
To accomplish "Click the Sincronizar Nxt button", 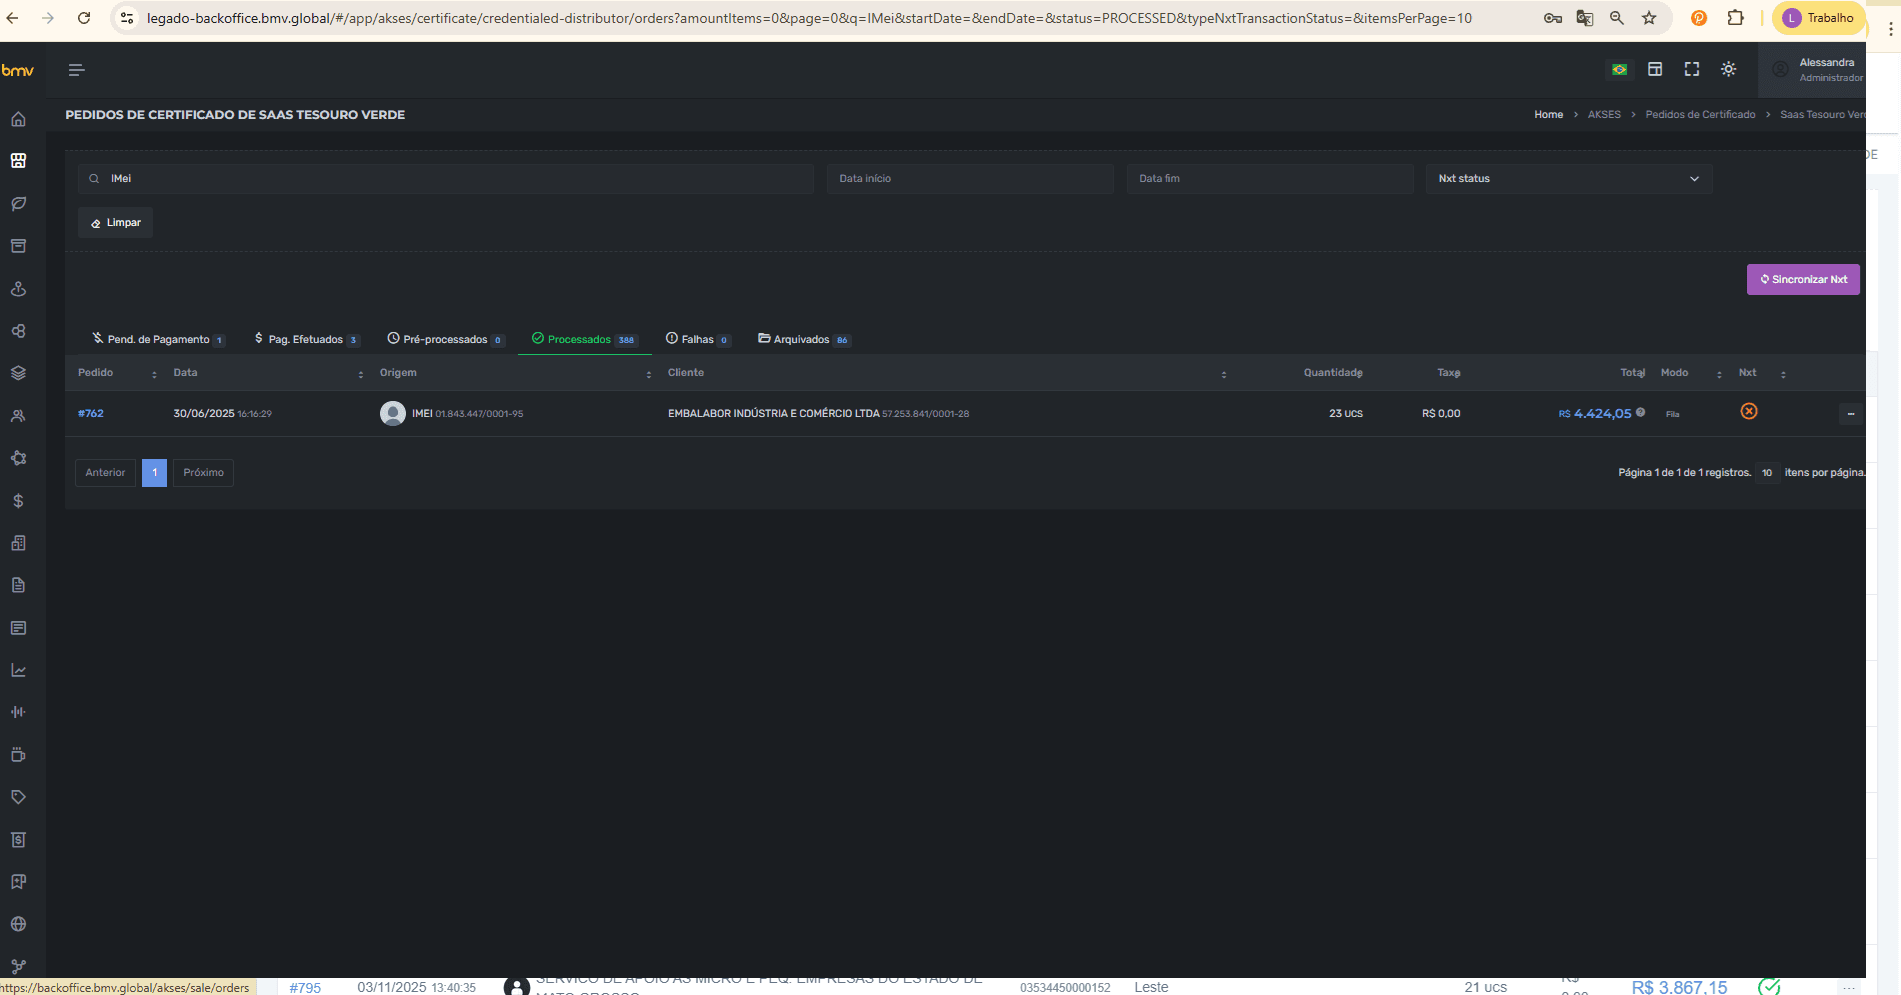I will tap(1803, 280).
